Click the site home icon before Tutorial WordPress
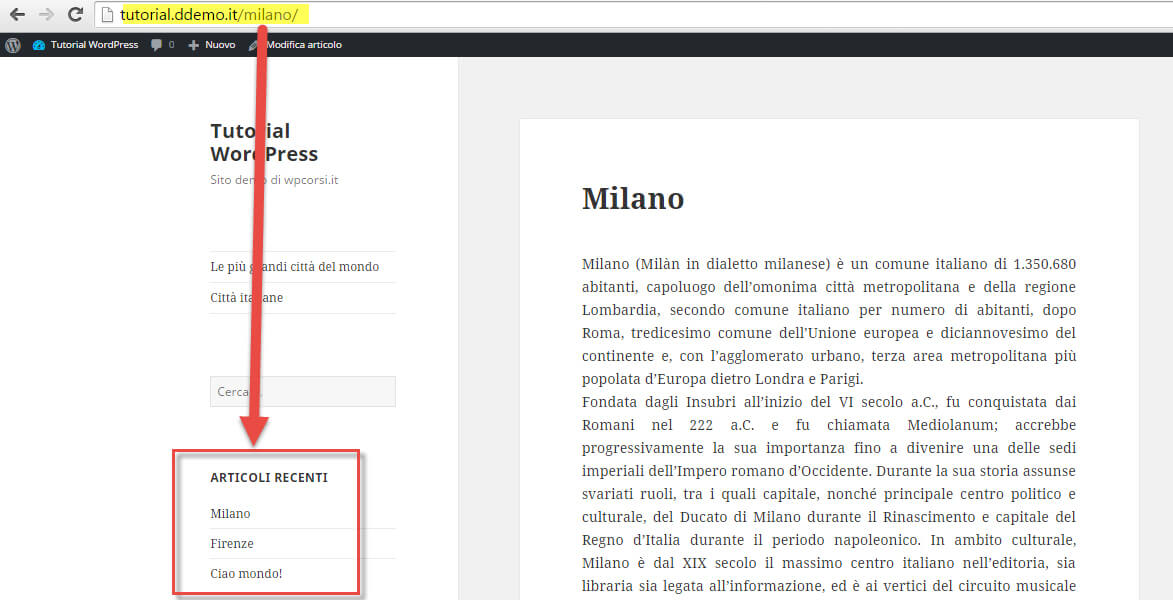 [38, 44]
